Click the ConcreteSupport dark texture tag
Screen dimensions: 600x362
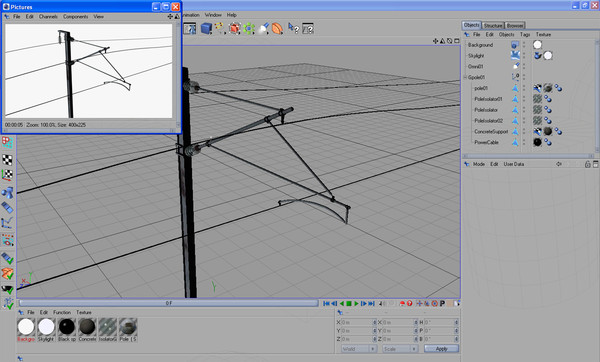[548, 131]
